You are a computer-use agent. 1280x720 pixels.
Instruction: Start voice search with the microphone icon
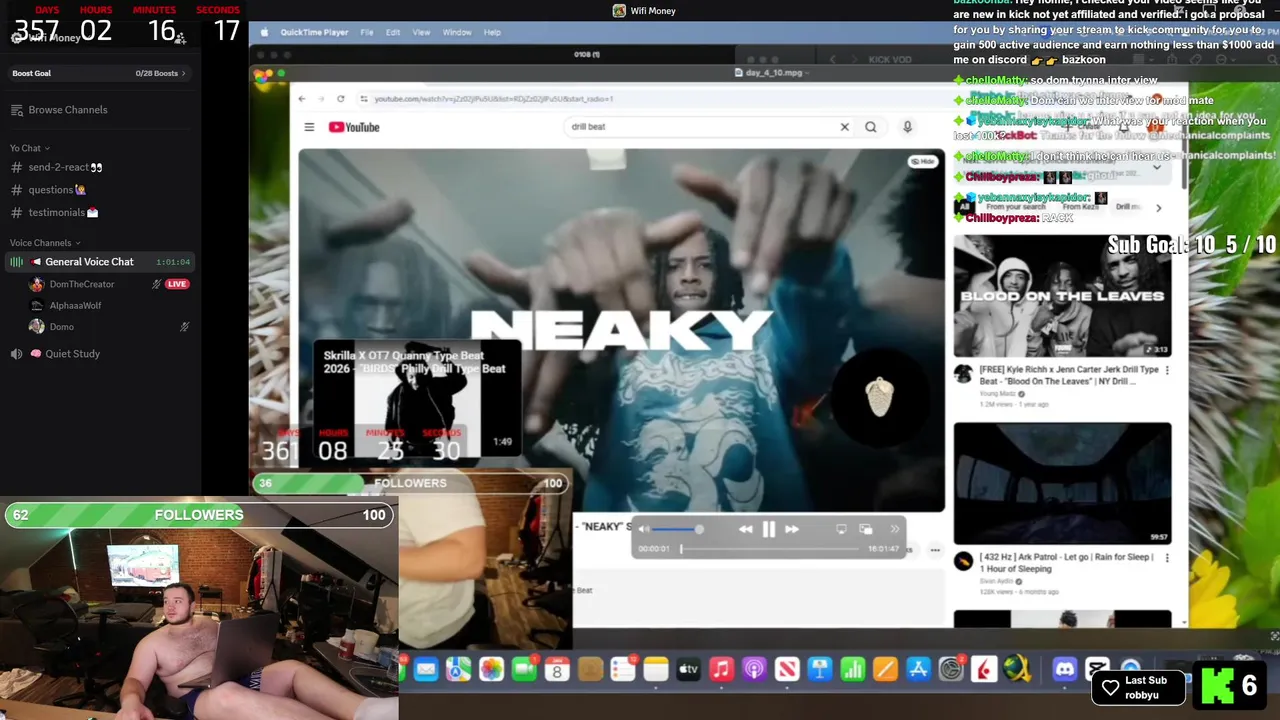click(x=907, y=127)
